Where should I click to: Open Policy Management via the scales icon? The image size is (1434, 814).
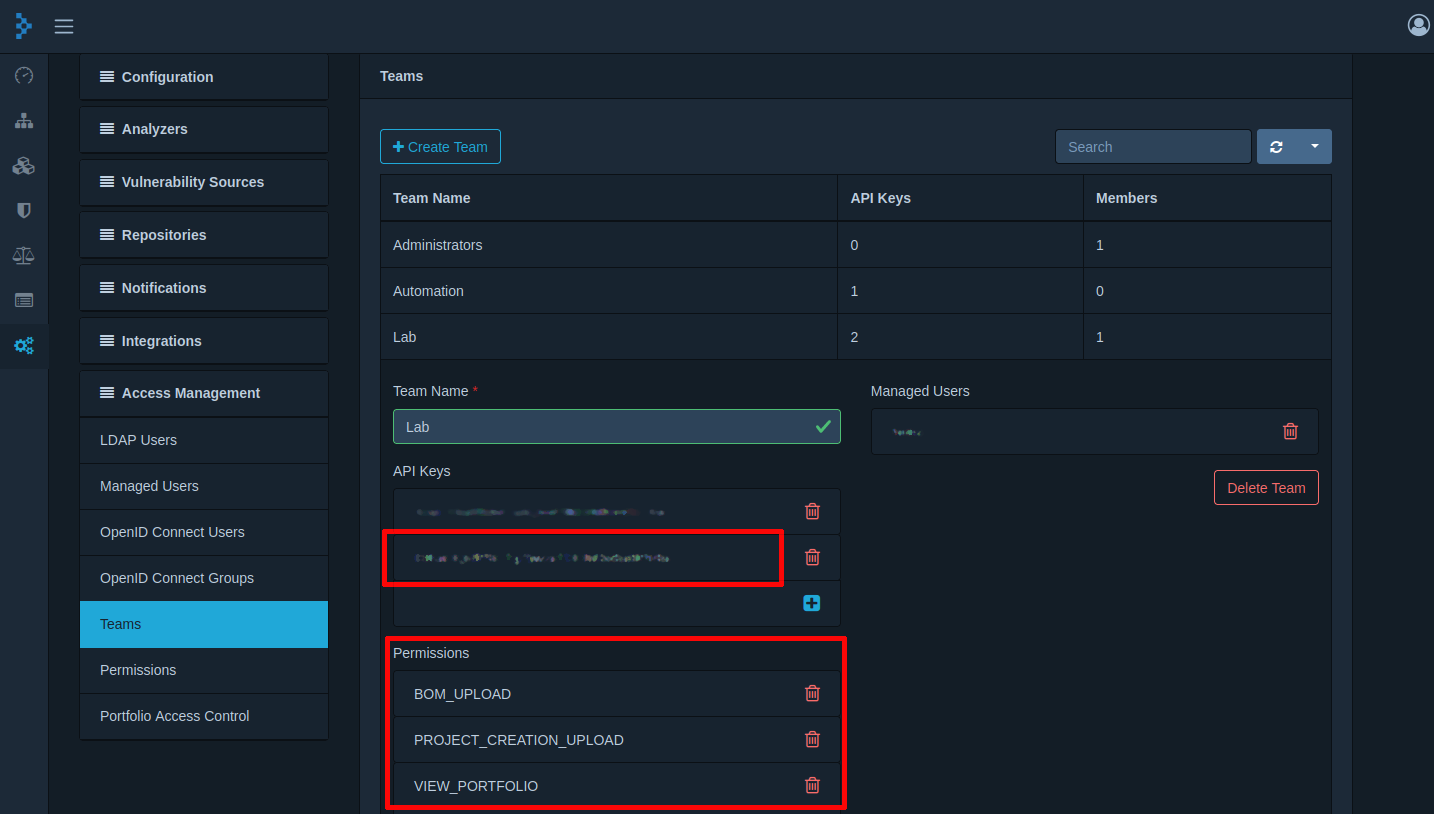coord(23,255)
